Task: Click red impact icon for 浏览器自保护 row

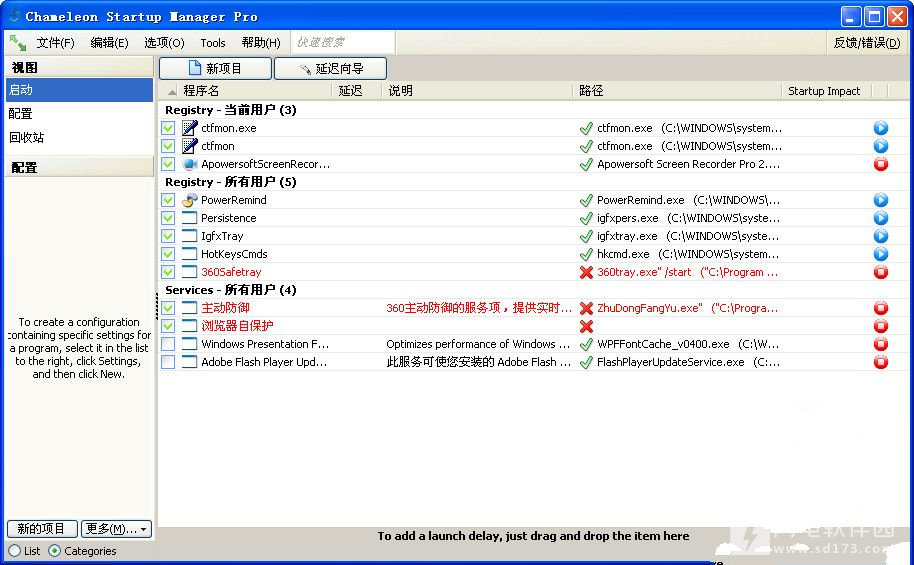Action: tap(880, 326)
